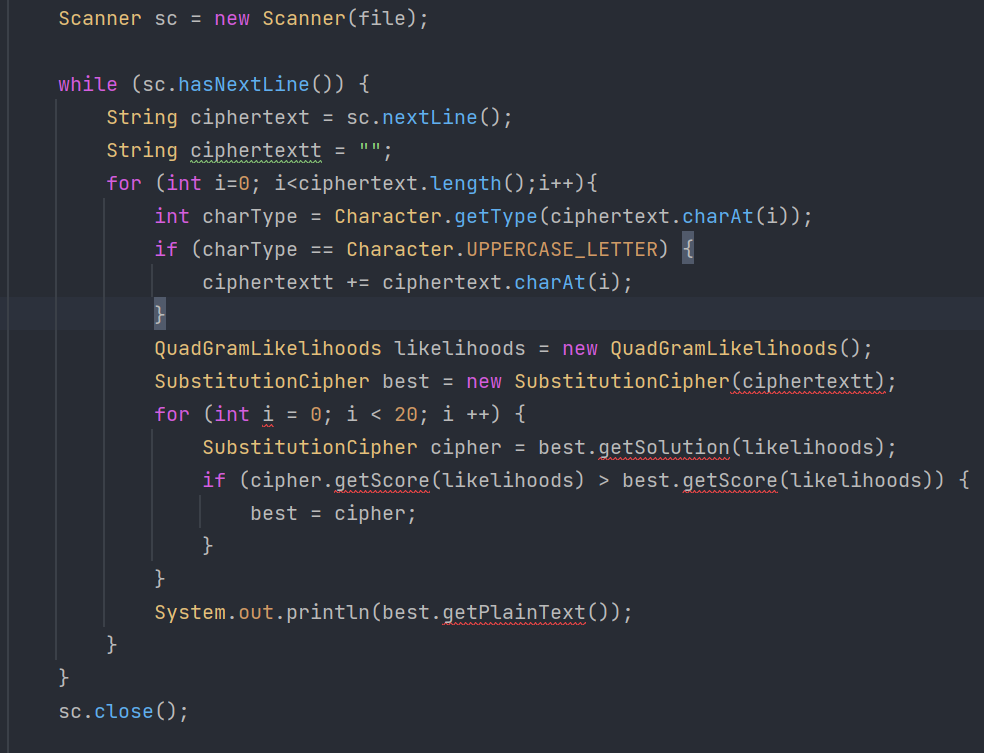Click the best.getScore error-underlined method
Screen dimensions: 984x753
(730, 481)
